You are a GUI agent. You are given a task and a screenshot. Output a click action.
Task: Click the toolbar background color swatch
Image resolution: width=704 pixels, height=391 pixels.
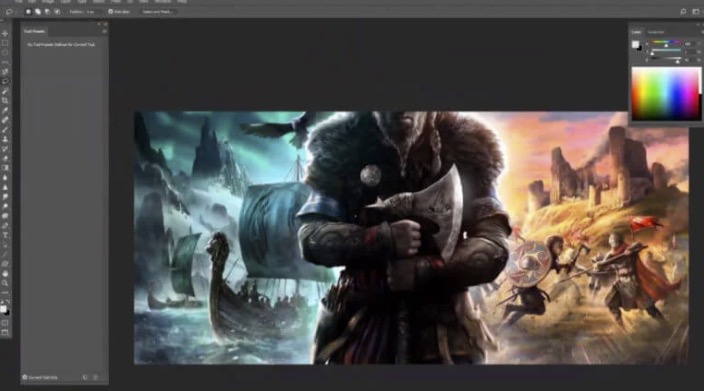7,312
